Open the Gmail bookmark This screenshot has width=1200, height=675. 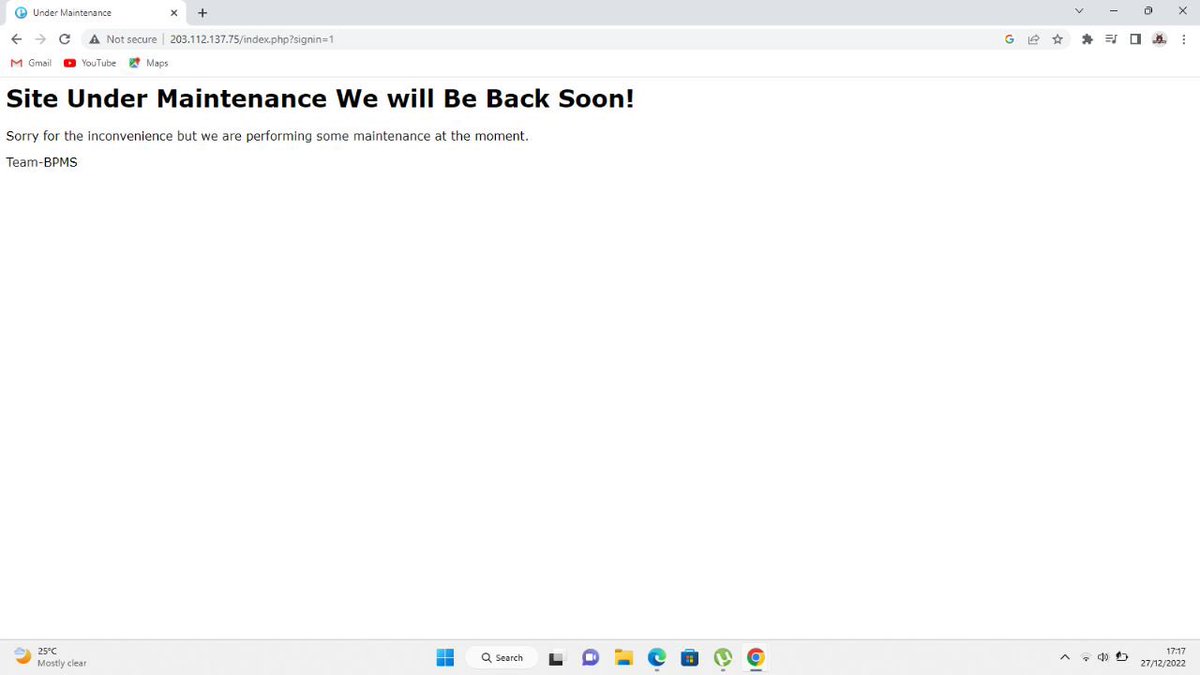click(x=31, y=63)
